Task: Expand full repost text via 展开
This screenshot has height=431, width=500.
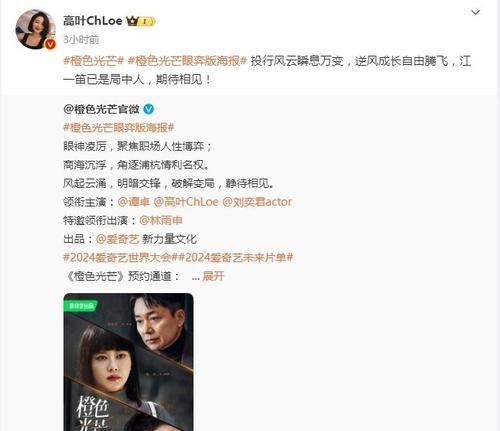Action: 213,276
